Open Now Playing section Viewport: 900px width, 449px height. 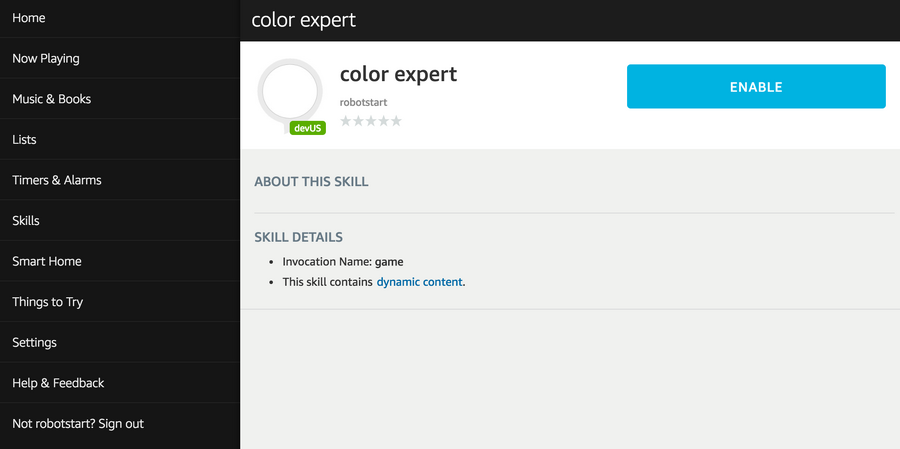[x=46, y=58]
